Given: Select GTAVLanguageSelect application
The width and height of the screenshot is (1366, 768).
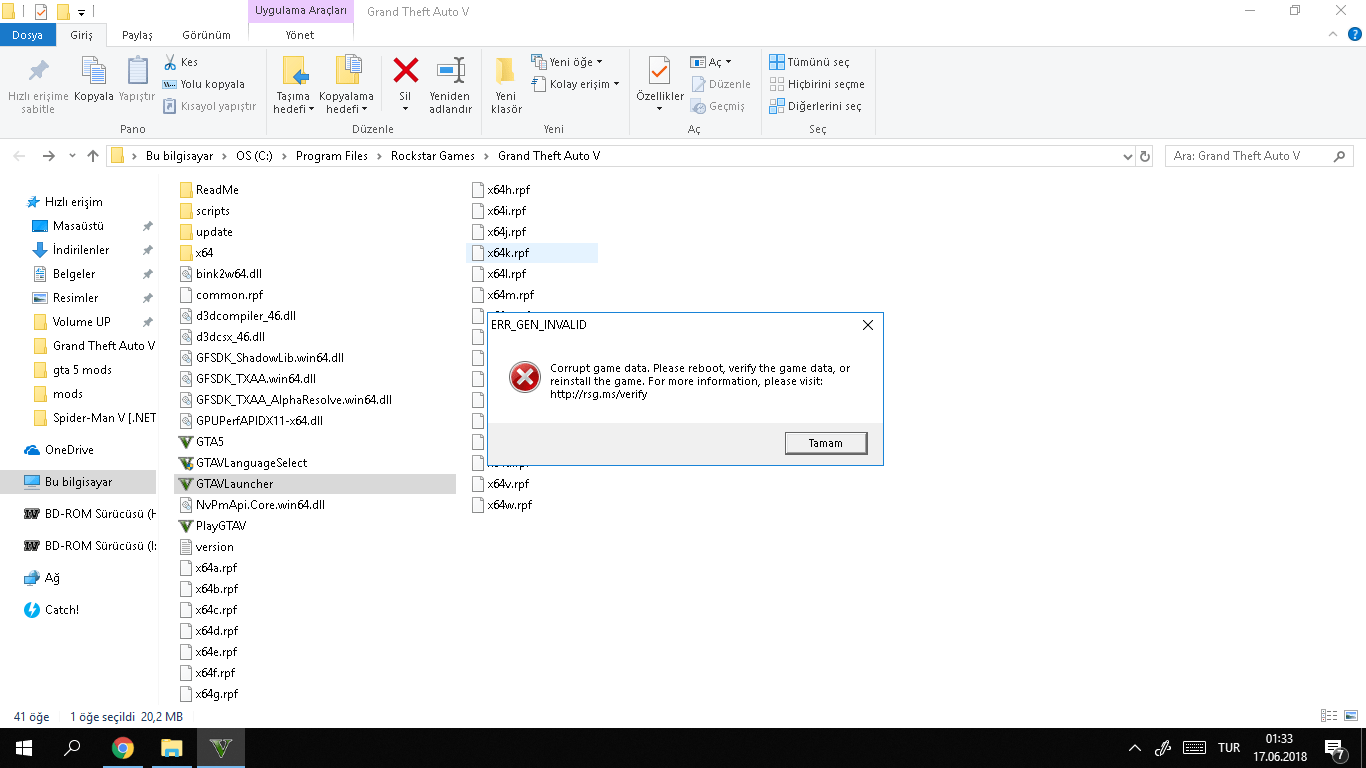Looking at the screenshot, I should tap(251, 463).
